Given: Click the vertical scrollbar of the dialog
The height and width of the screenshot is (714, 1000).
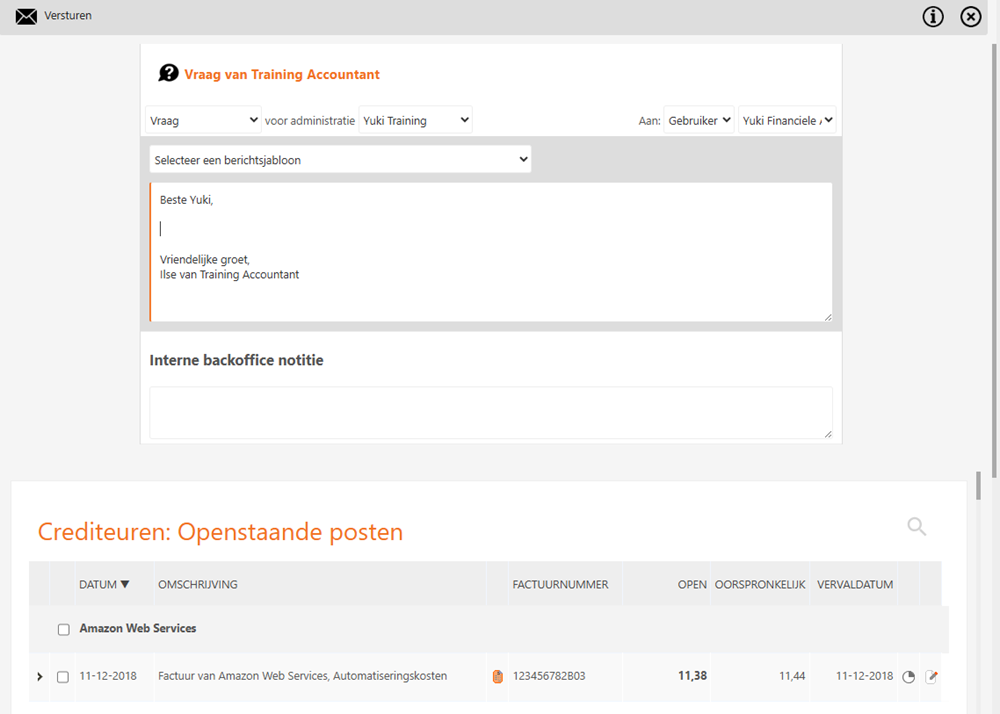Looking at the screenshot, I should 994,261.
